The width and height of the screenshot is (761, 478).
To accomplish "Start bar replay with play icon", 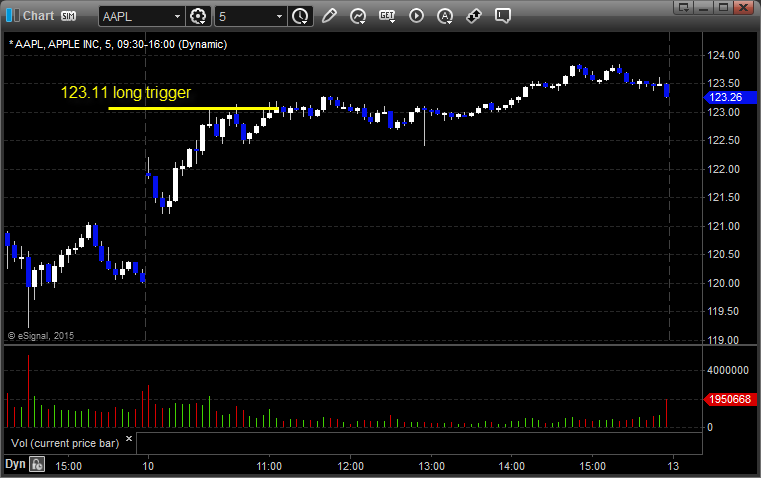I will [416, 16].
